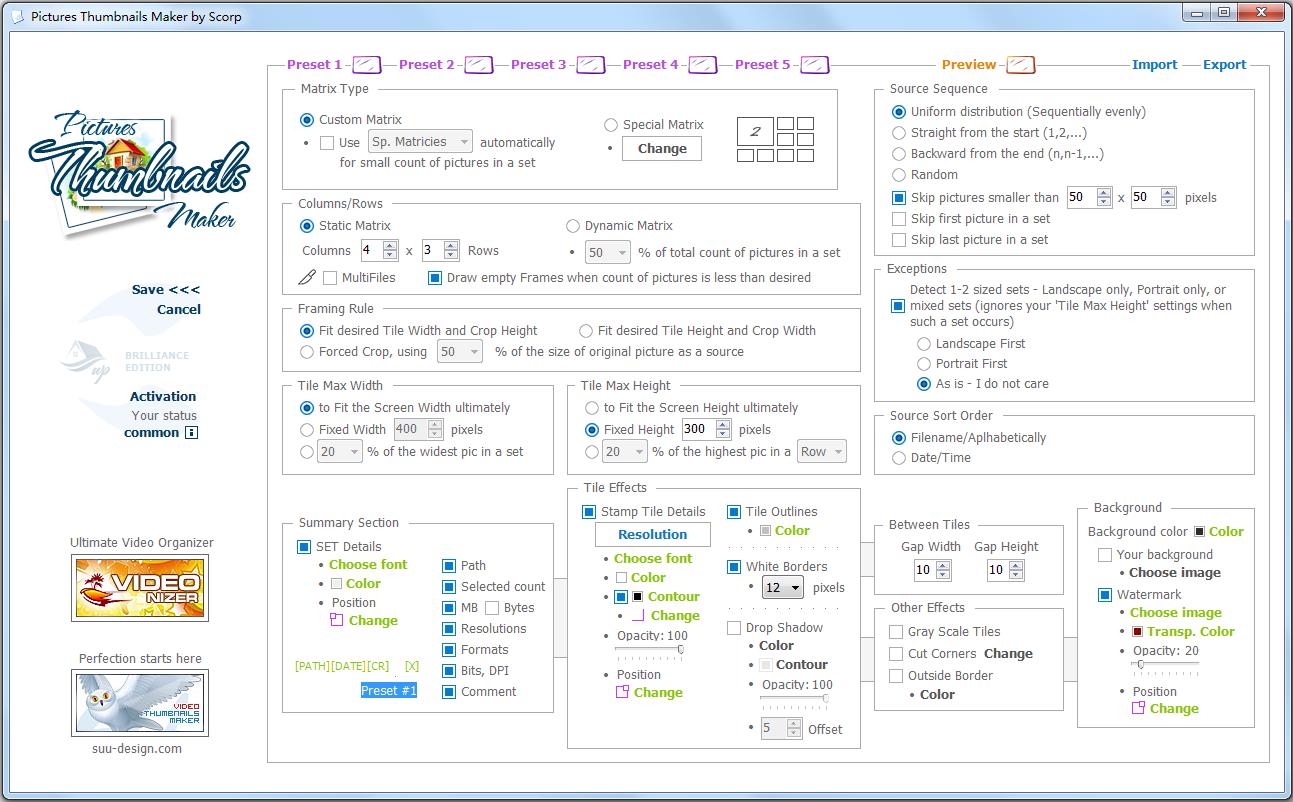
Task: Click the selected Preset #1 name field
Action: tap(389, 691)
